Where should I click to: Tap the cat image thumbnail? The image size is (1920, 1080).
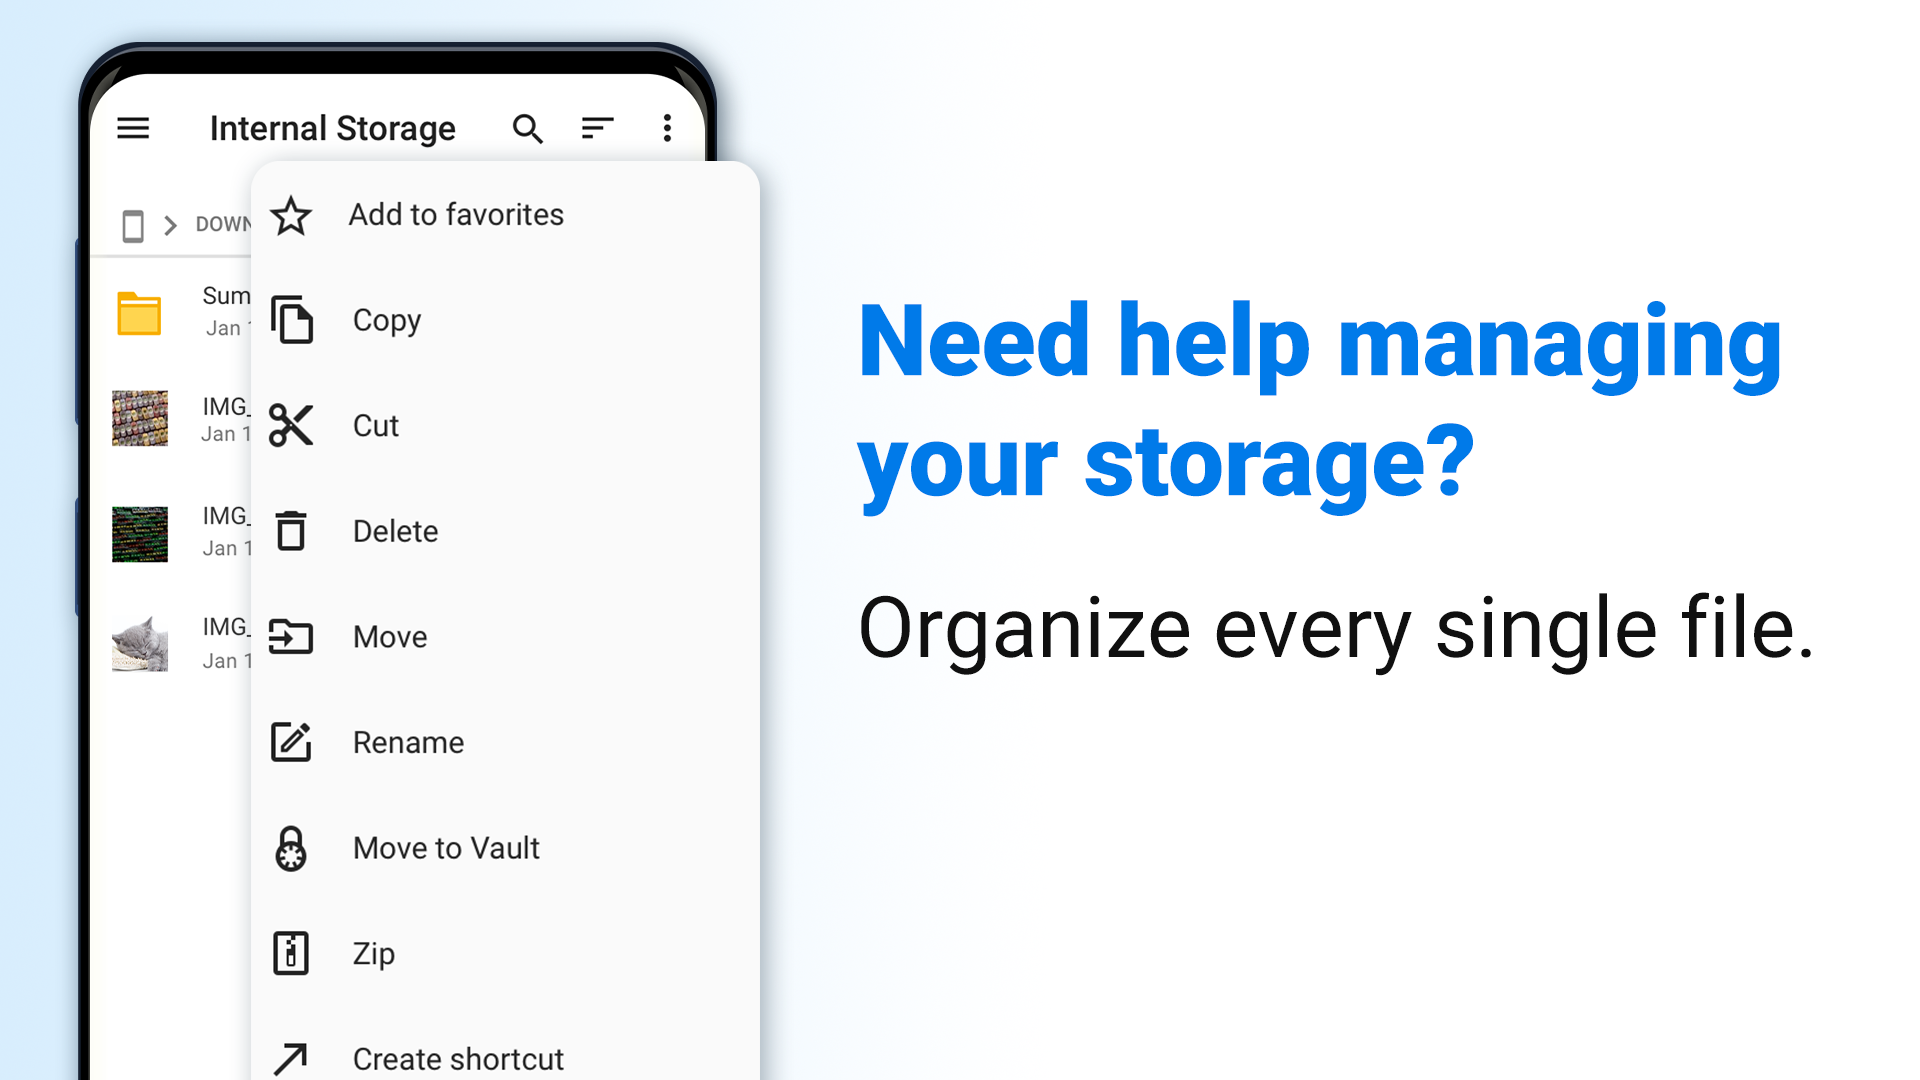tap(142, 644)
